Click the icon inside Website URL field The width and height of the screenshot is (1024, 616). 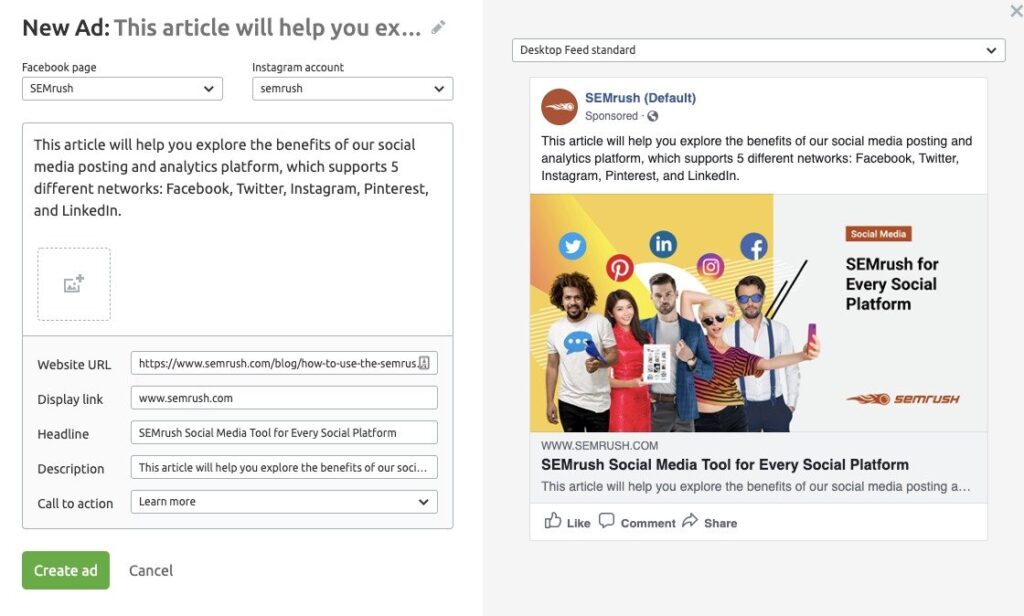point(424,363)
